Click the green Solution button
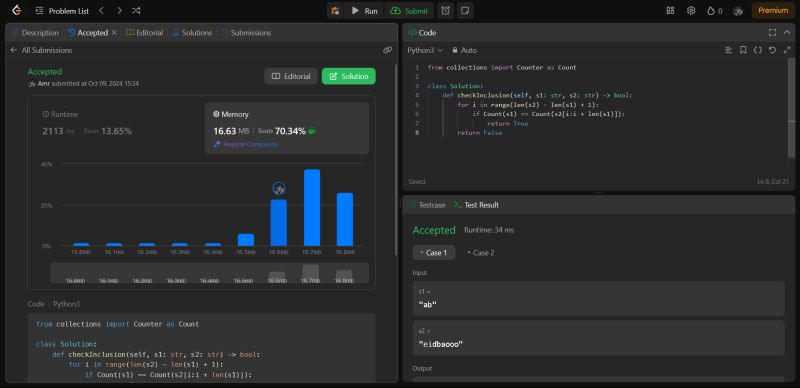The height and width of the screenshot is (388, 800). 348,76
